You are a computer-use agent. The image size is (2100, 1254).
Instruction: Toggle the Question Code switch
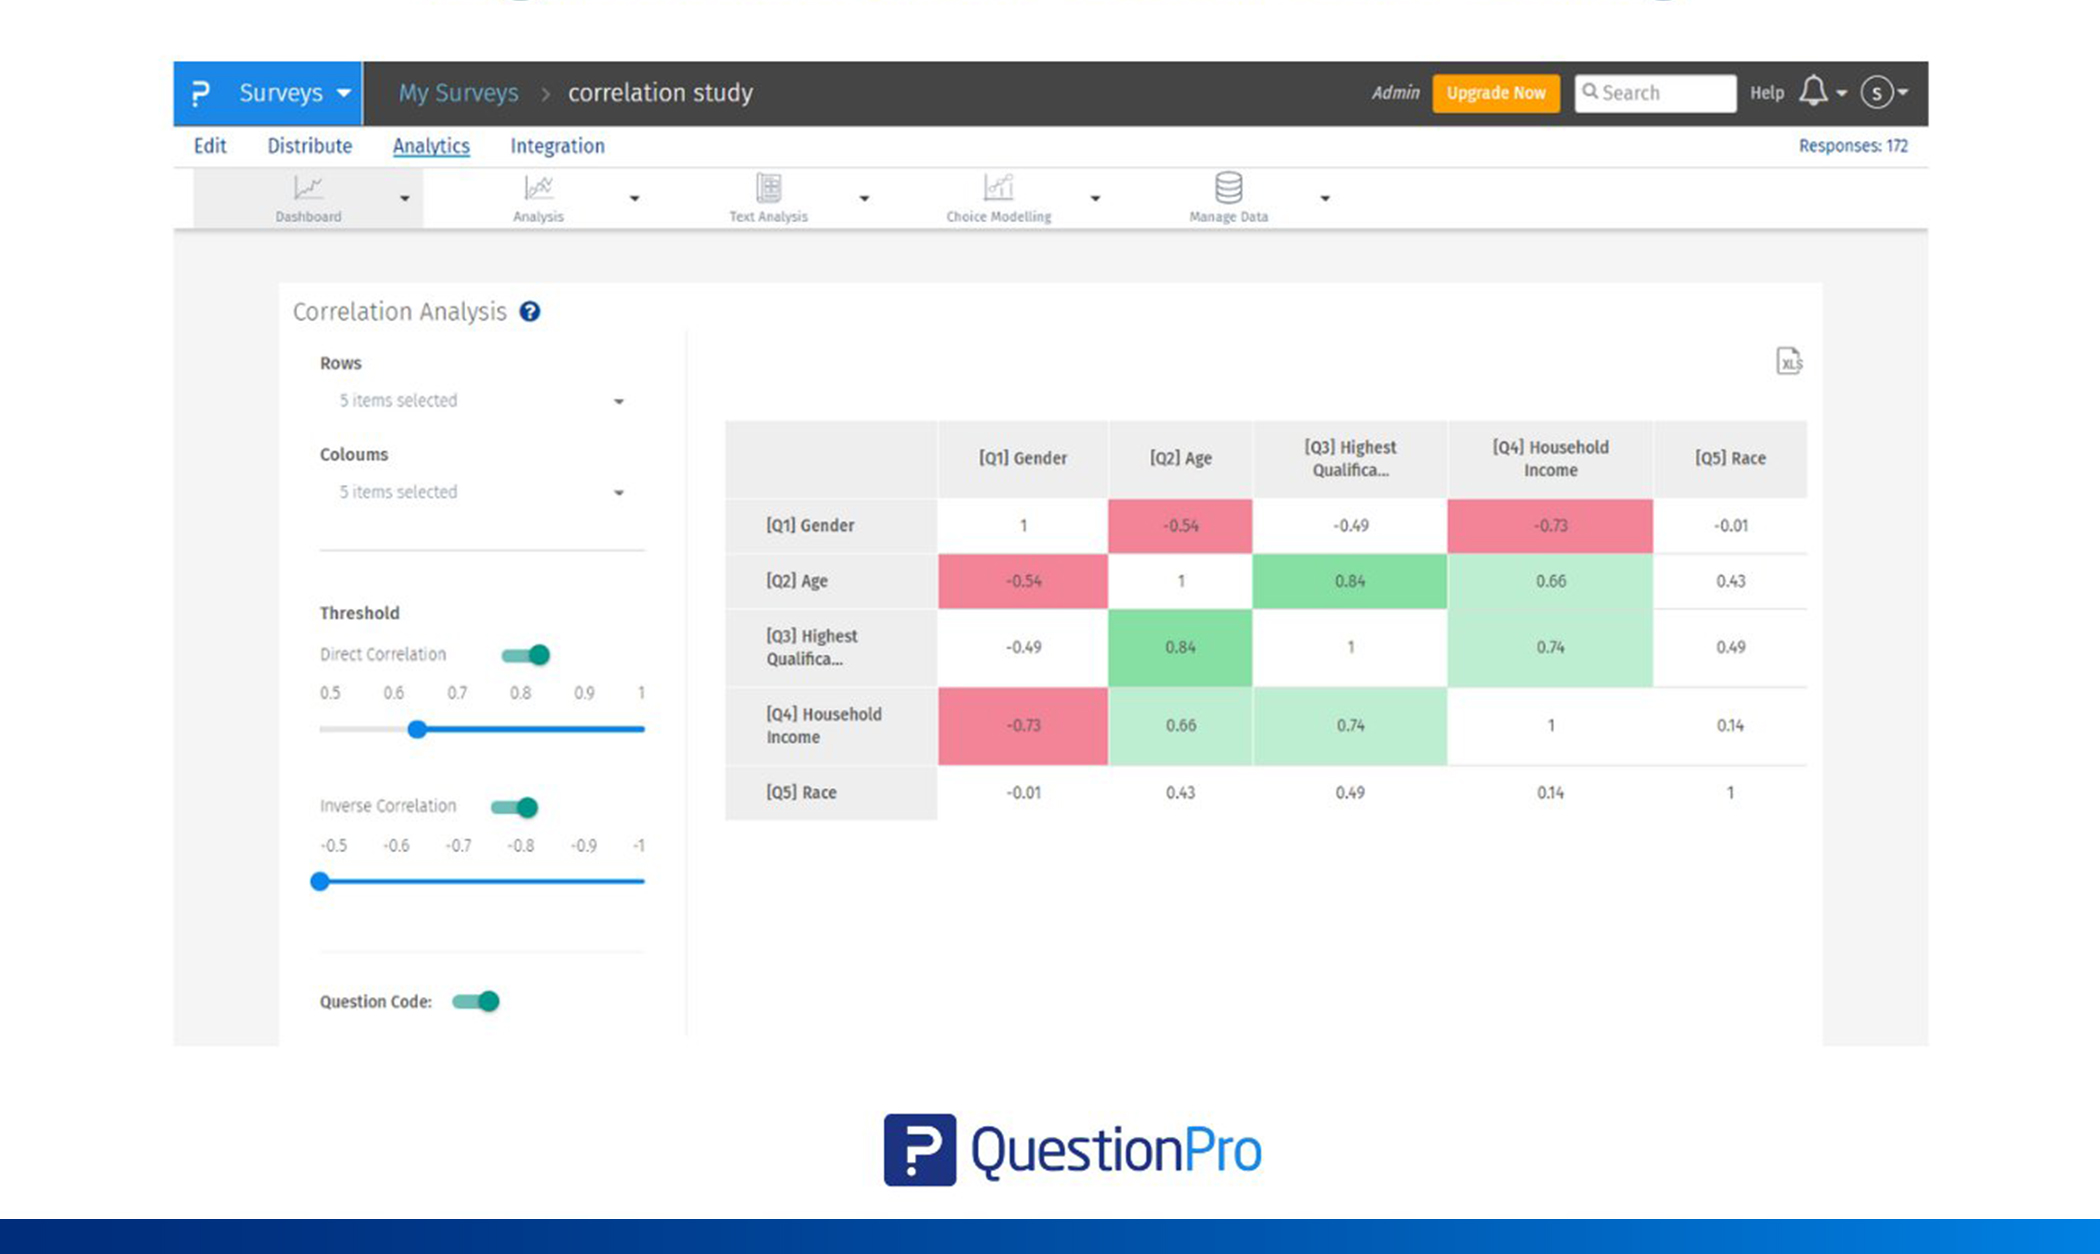477,1001
